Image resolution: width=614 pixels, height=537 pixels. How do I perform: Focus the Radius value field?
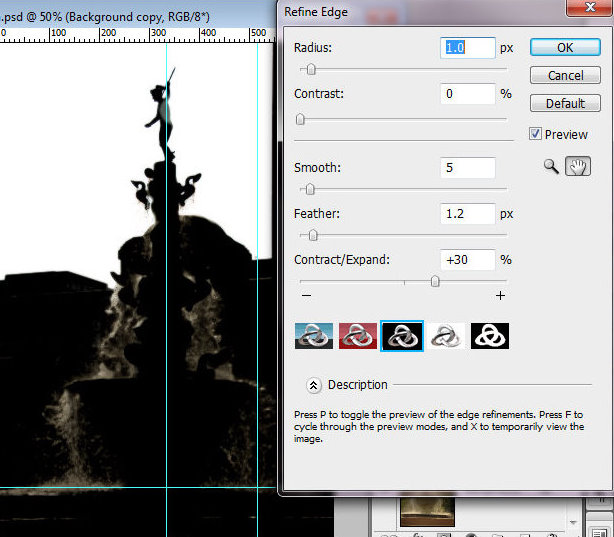click(468, 48)
